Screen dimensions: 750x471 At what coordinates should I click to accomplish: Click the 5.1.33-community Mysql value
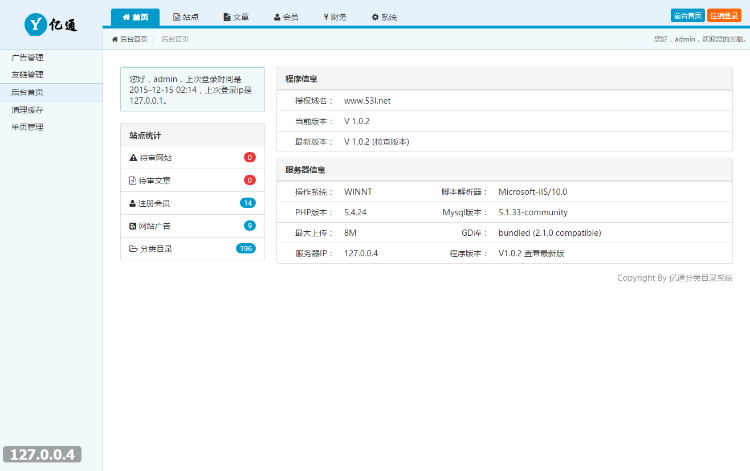(533, 212)
